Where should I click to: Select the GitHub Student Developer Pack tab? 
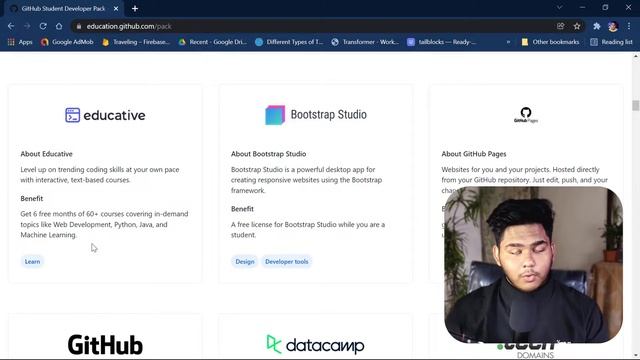point(64,9)
